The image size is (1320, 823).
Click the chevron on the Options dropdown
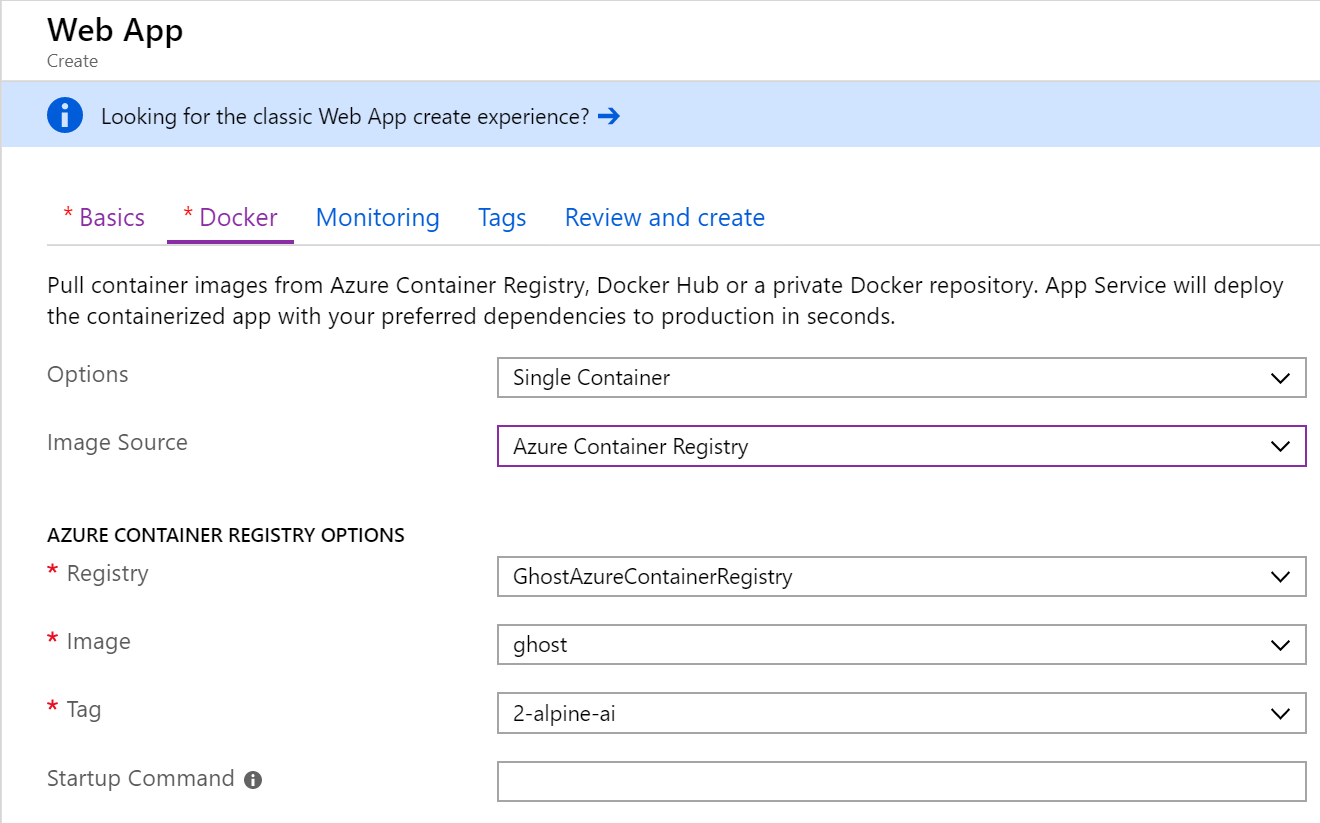pos(1280,378)
